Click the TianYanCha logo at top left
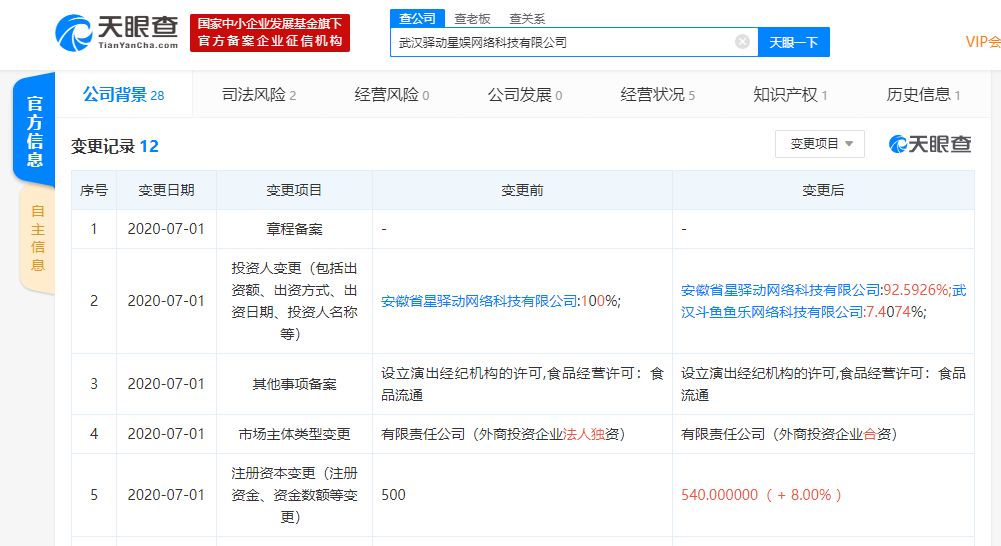 [x=117, y=32]
